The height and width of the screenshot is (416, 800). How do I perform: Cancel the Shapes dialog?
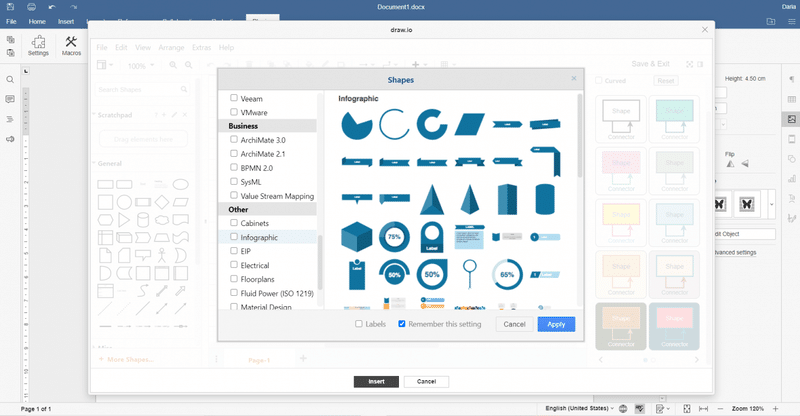coord(514,324)
